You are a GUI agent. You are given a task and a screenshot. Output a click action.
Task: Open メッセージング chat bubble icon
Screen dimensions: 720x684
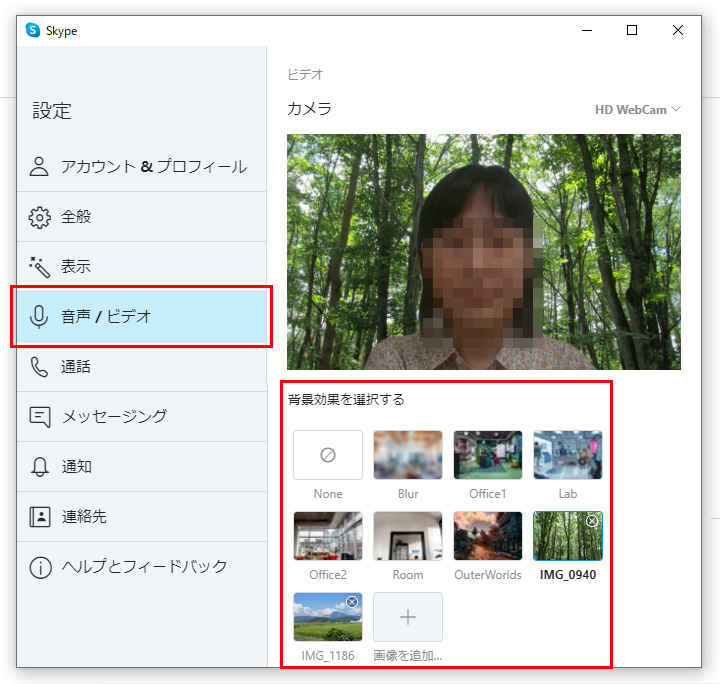pyautogui.click(x=40, y=417)
